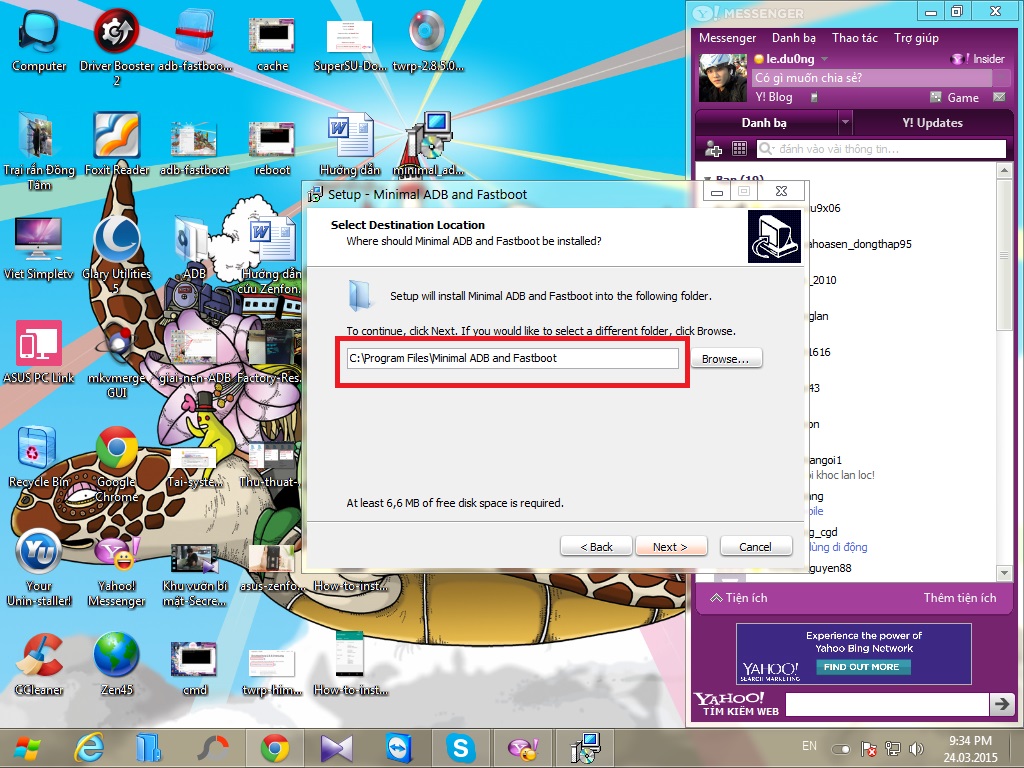Open TeamViewer from the taskbar
This screenshot has height=768, width=1024.
pyautogui.click(x=398, y=748)
